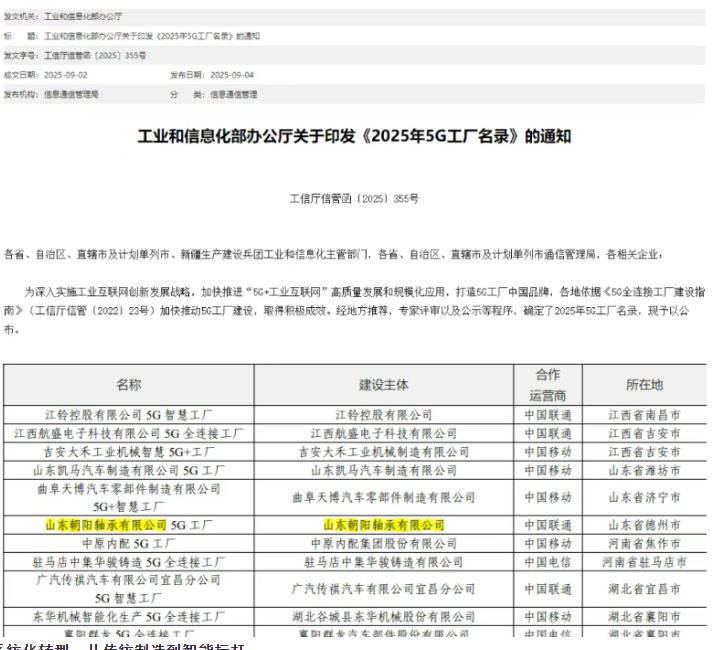Select the 发布机构 value 信息通信管理局
Screen dimensions: 713x650
tap(71, 94)
